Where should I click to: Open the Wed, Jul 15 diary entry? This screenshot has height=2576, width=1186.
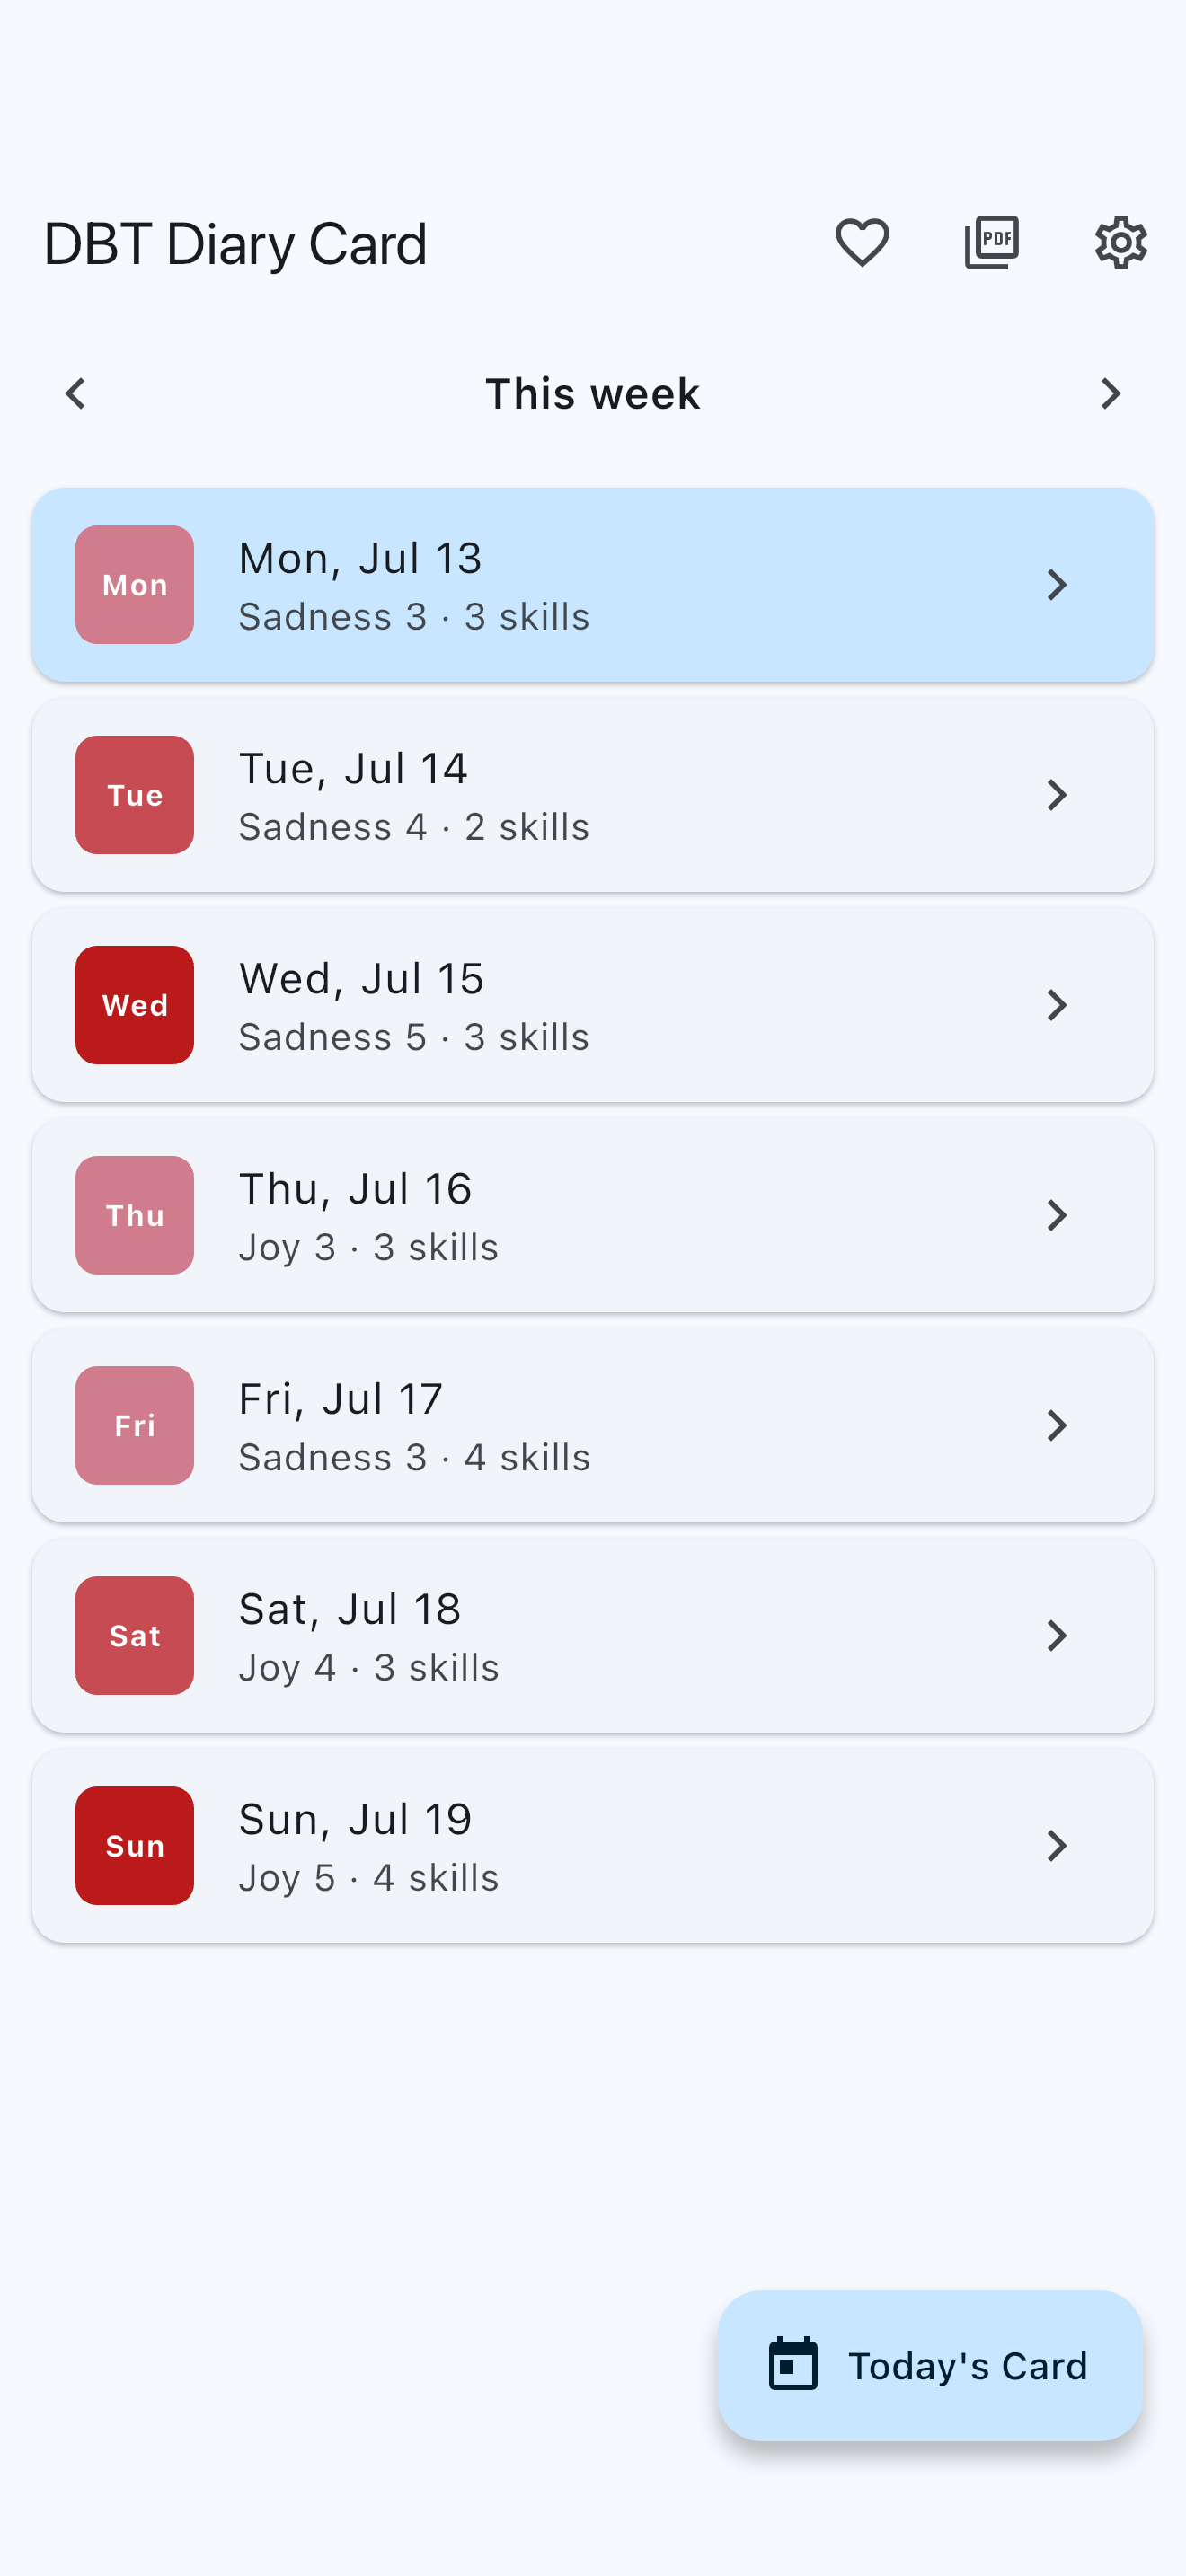593,1005
